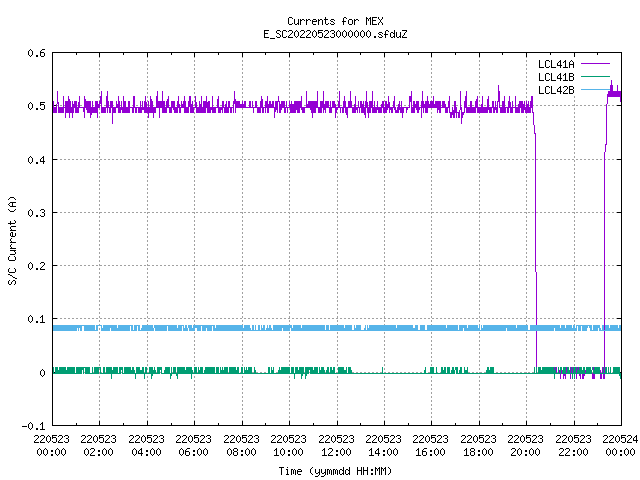Click the 220523 14:00 x-axis tick label
Viewport: 640px width, 480px height.
[x=384, y=446]
